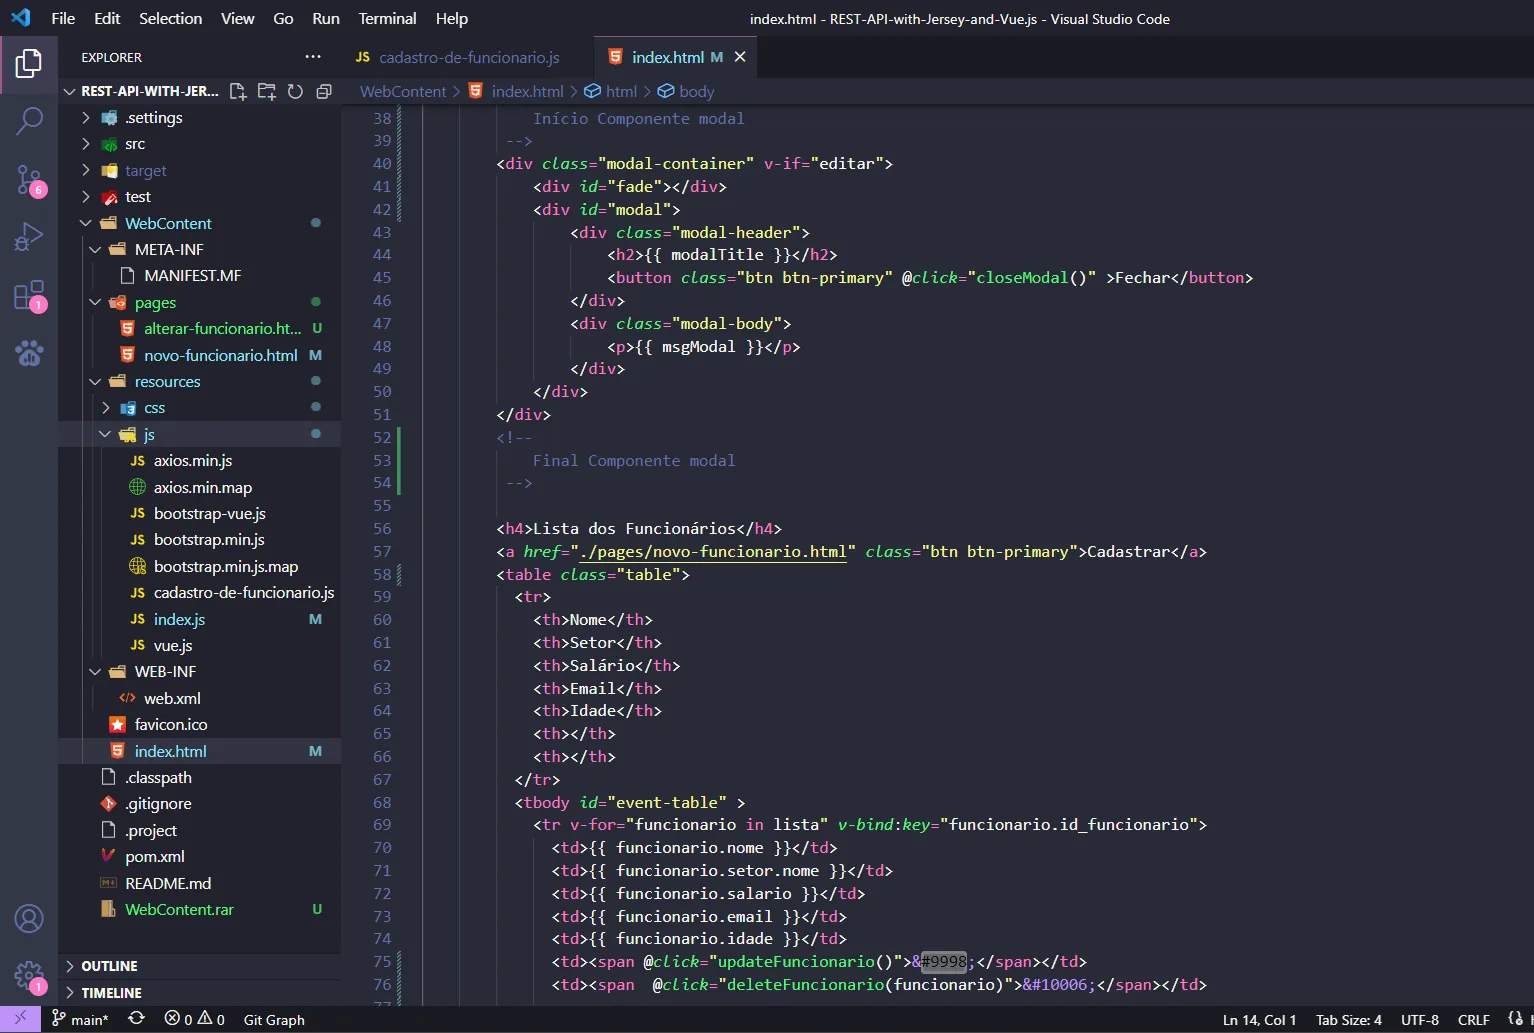The width and height of the screenshot is (1534, 1033).
Task: Click the main* branch in status bar
Action: tap(80, 1019)
